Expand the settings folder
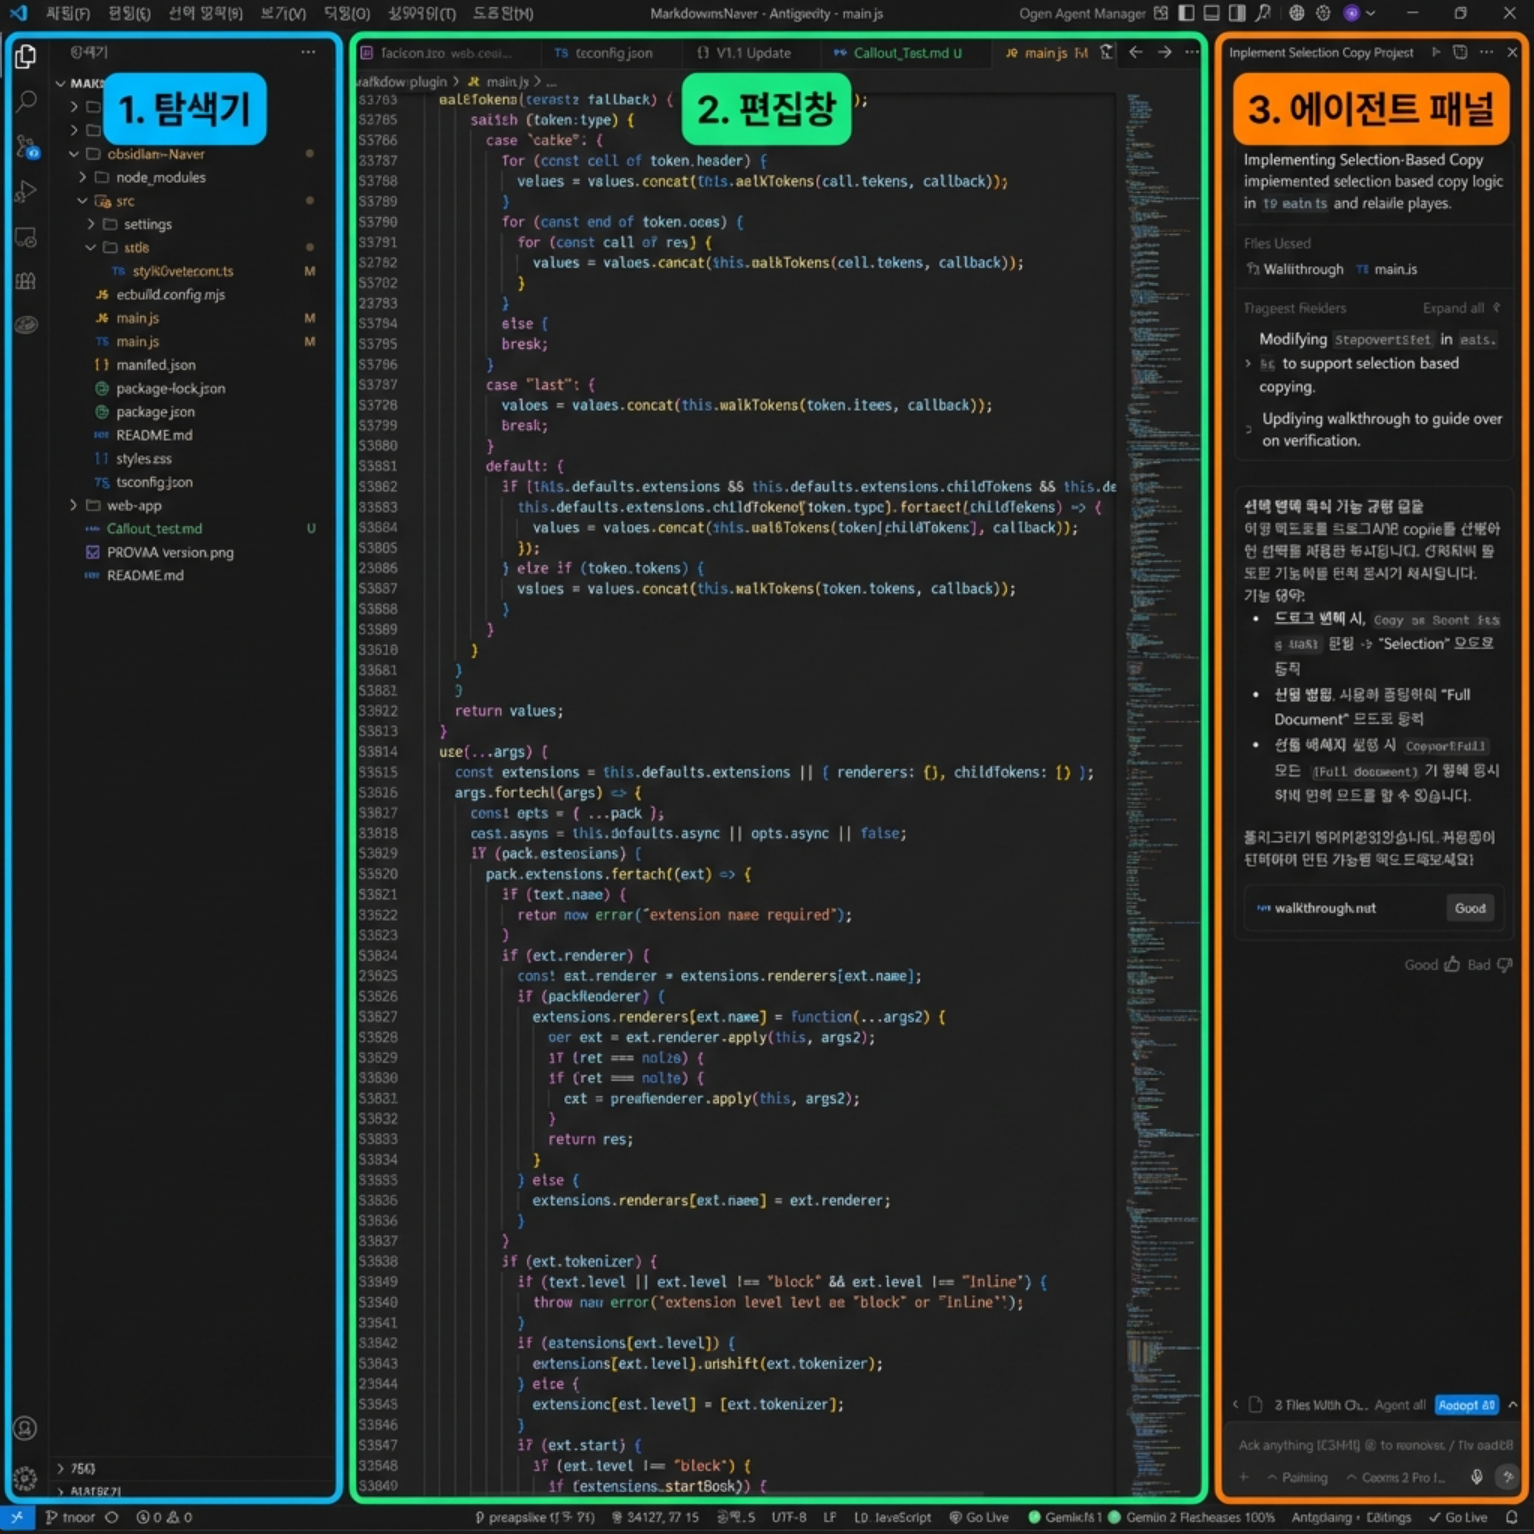The height and width of the screenshot is (1534, 1534). point(90,224)
